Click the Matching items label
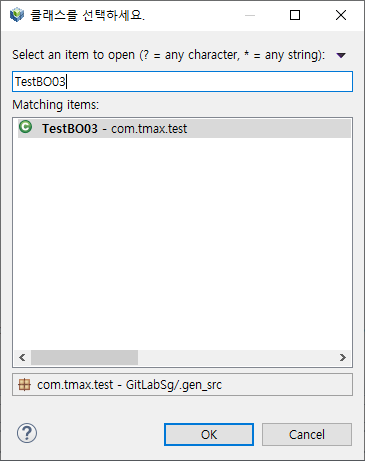Image resolution: width=368 pixels, height=464 pixels. pyautogui.click(x=56, y=105)
